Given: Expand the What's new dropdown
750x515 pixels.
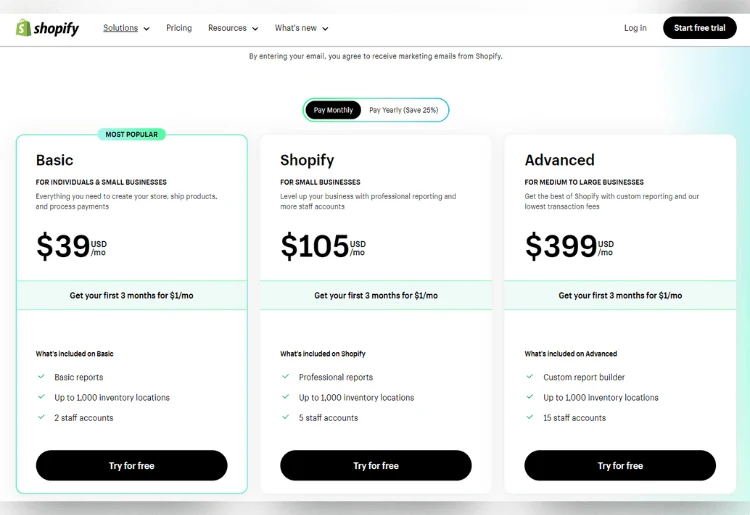Looking at the screenshot, I should coord(301,28).
